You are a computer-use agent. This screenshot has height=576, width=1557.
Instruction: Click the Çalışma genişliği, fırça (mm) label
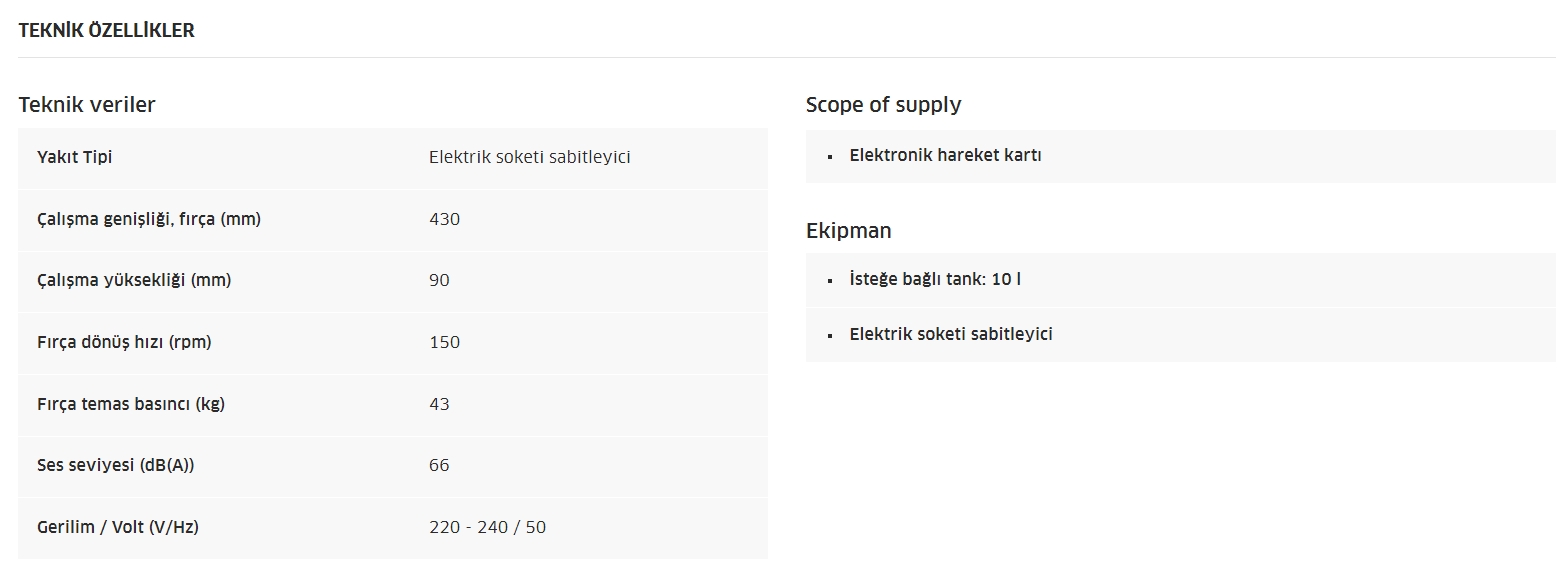tap(149, 219)
